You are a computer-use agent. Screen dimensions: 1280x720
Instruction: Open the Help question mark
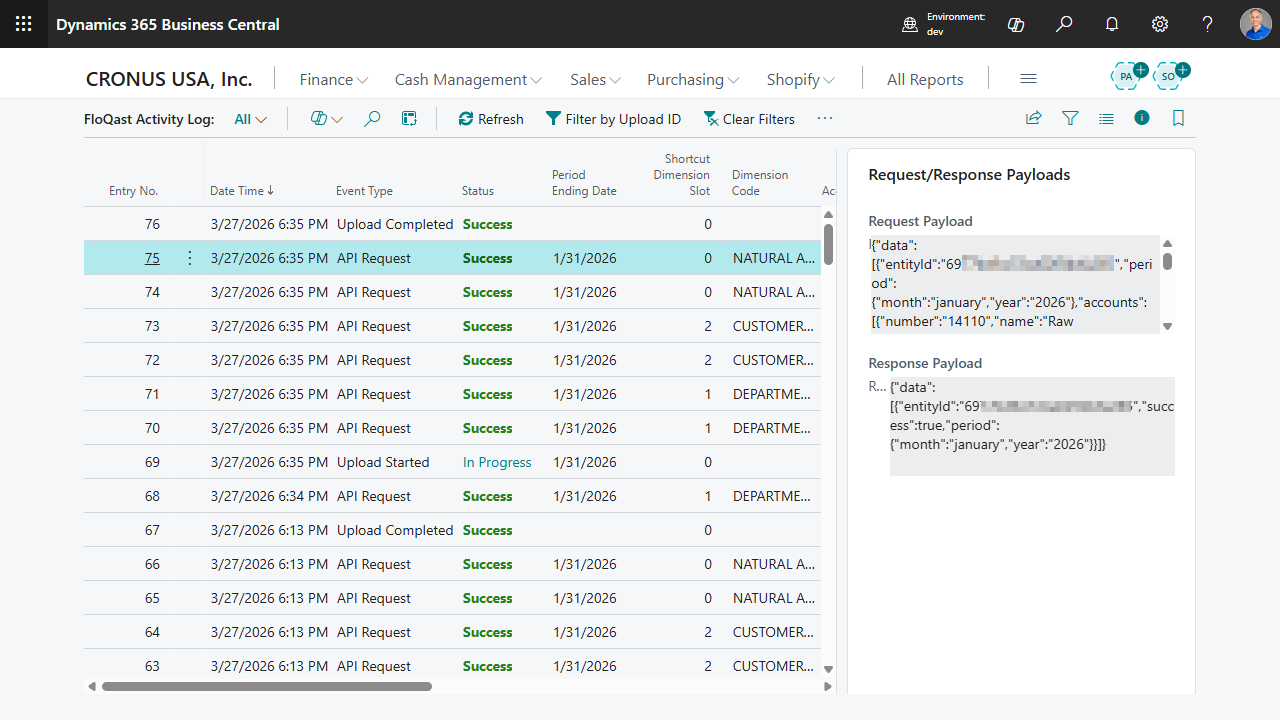[x=1208, y=24]
